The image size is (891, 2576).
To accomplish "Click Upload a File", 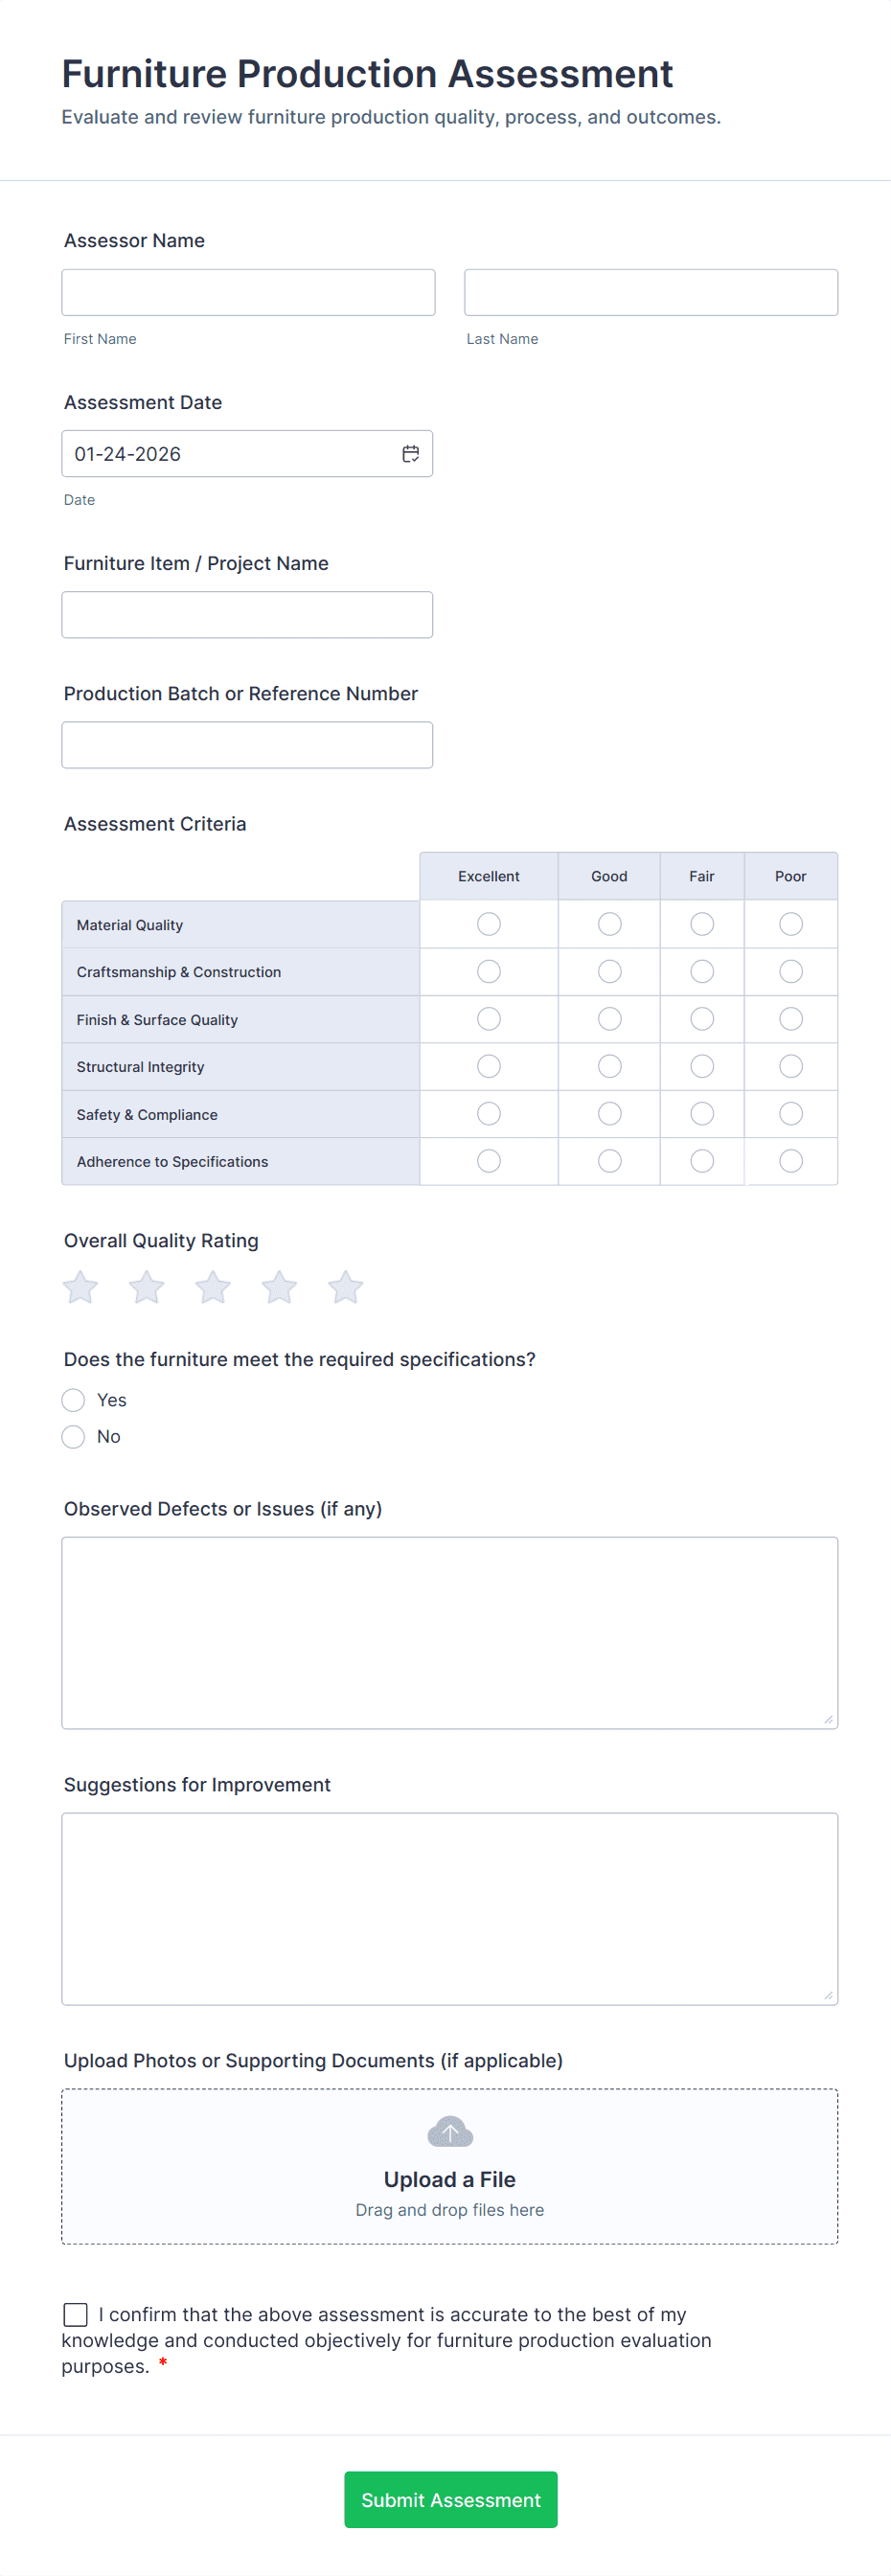I will (x=449, y=2180).
